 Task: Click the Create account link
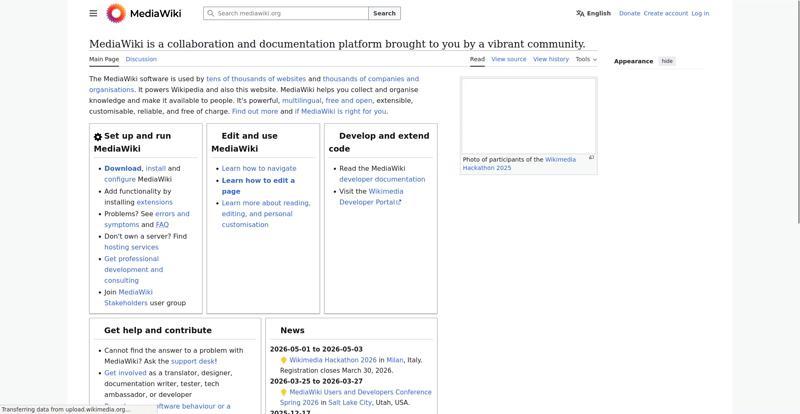tap(665, 13)
